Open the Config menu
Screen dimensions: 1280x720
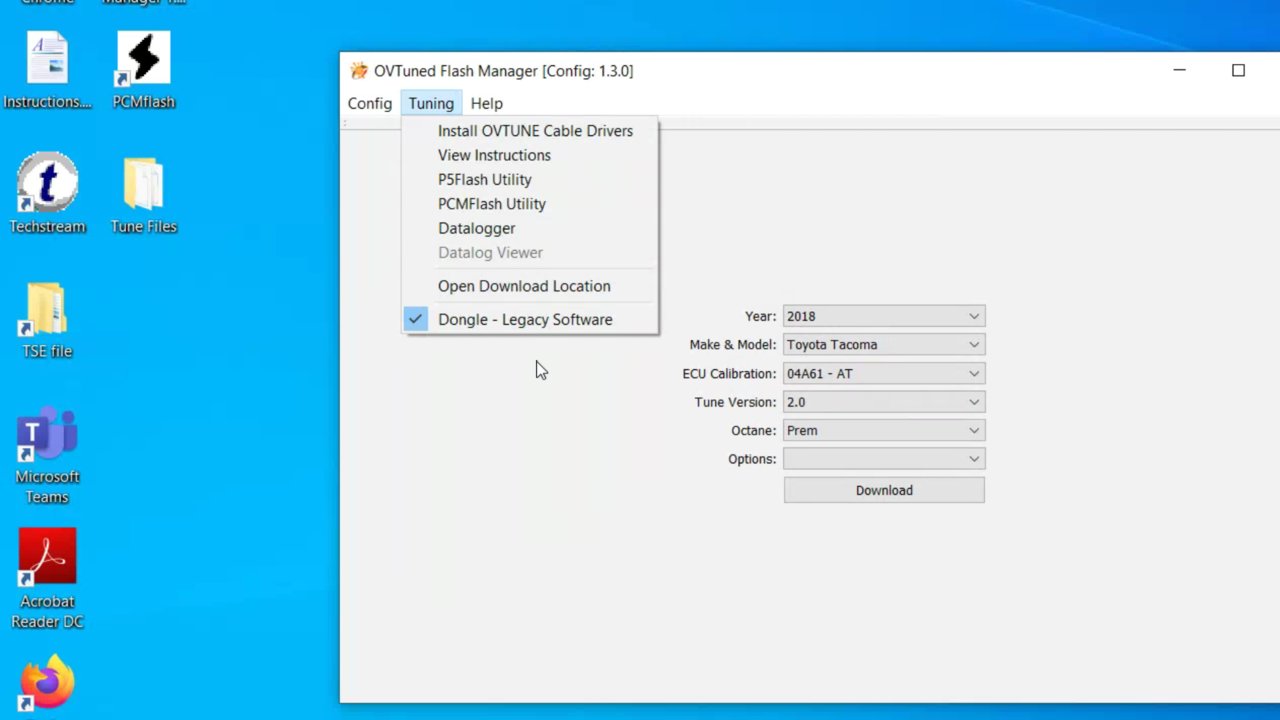[x=369, y=103]
